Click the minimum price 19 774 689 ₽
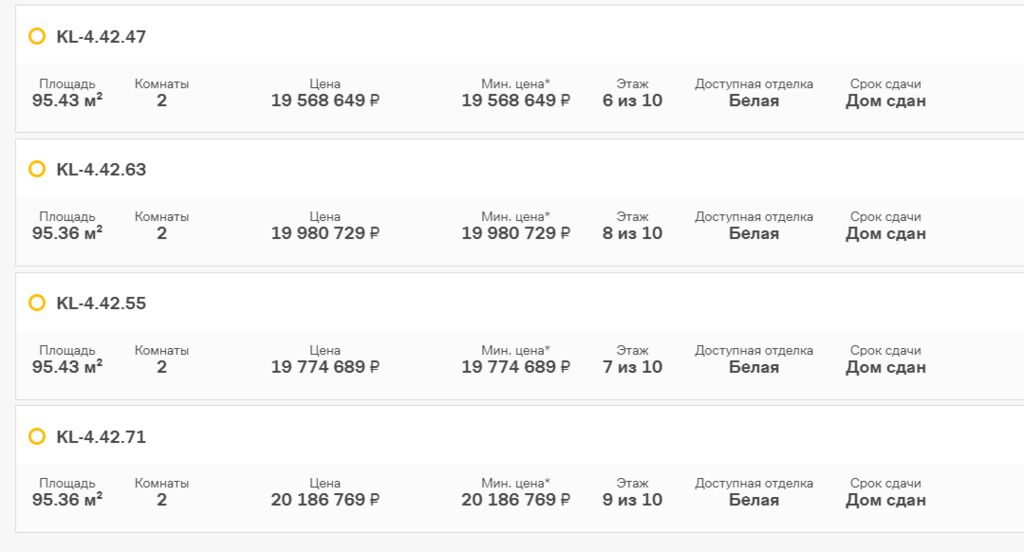Screen dimensions: 1024x552 516,367
